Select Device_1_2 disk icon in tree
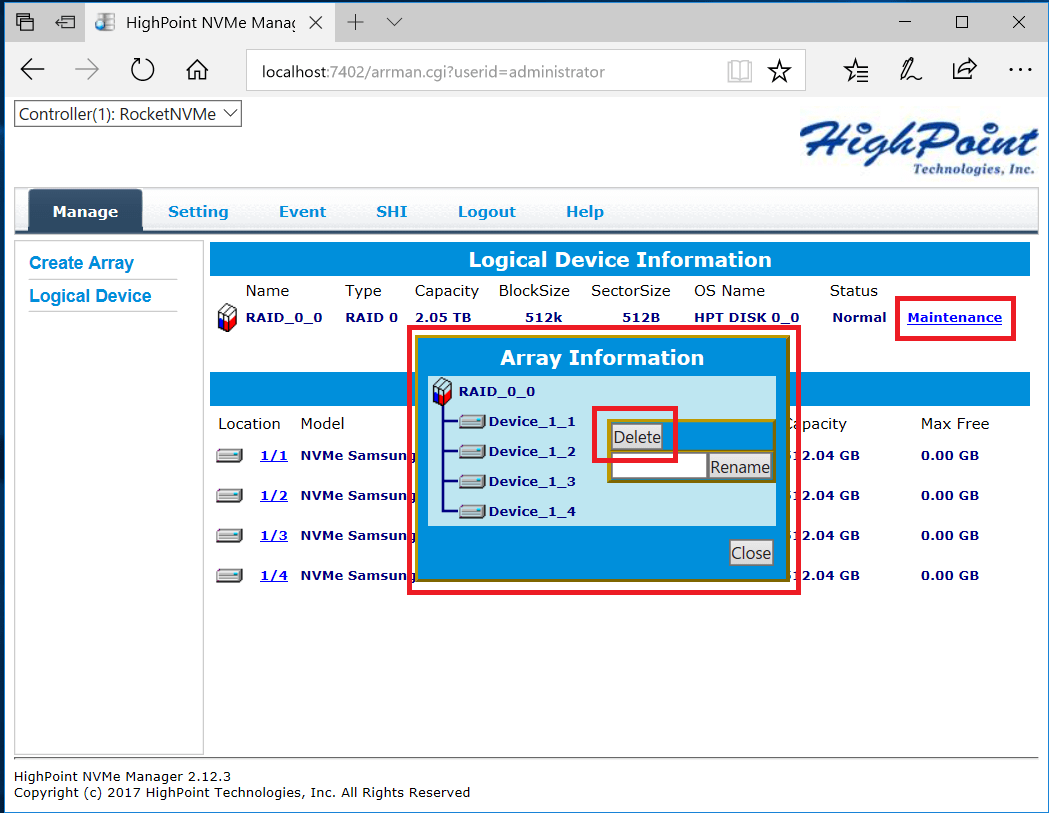The image size is (1049, 813). click(x=472, y=452)
